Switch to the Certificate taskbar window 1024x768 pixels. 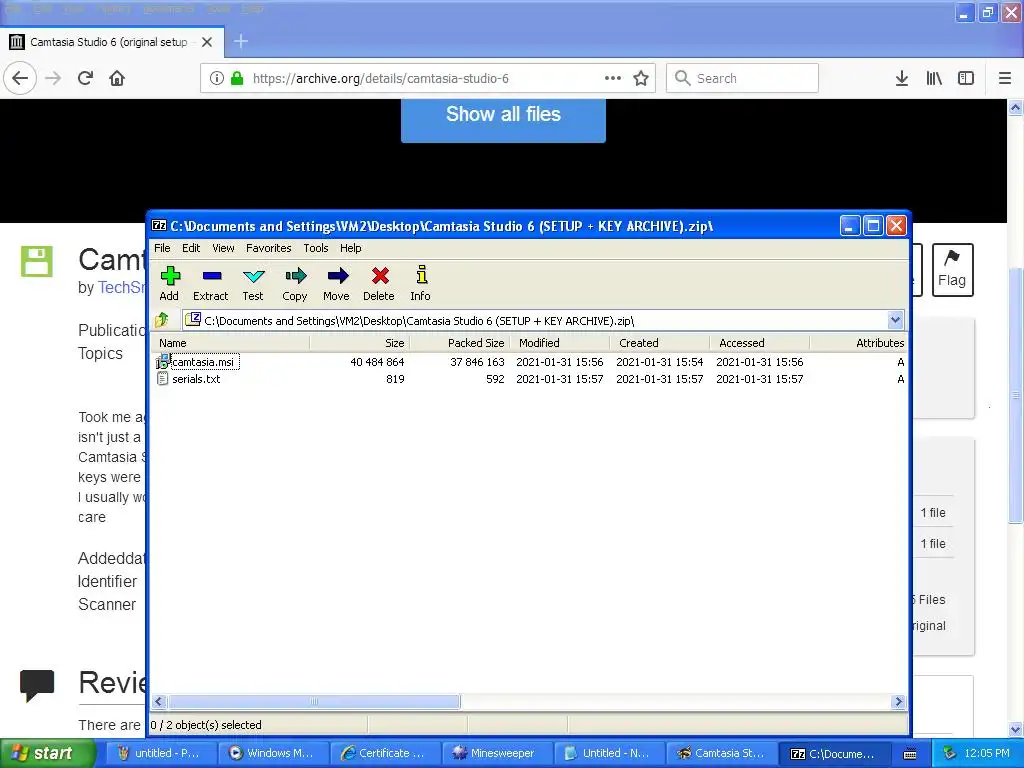pos(385,754)
